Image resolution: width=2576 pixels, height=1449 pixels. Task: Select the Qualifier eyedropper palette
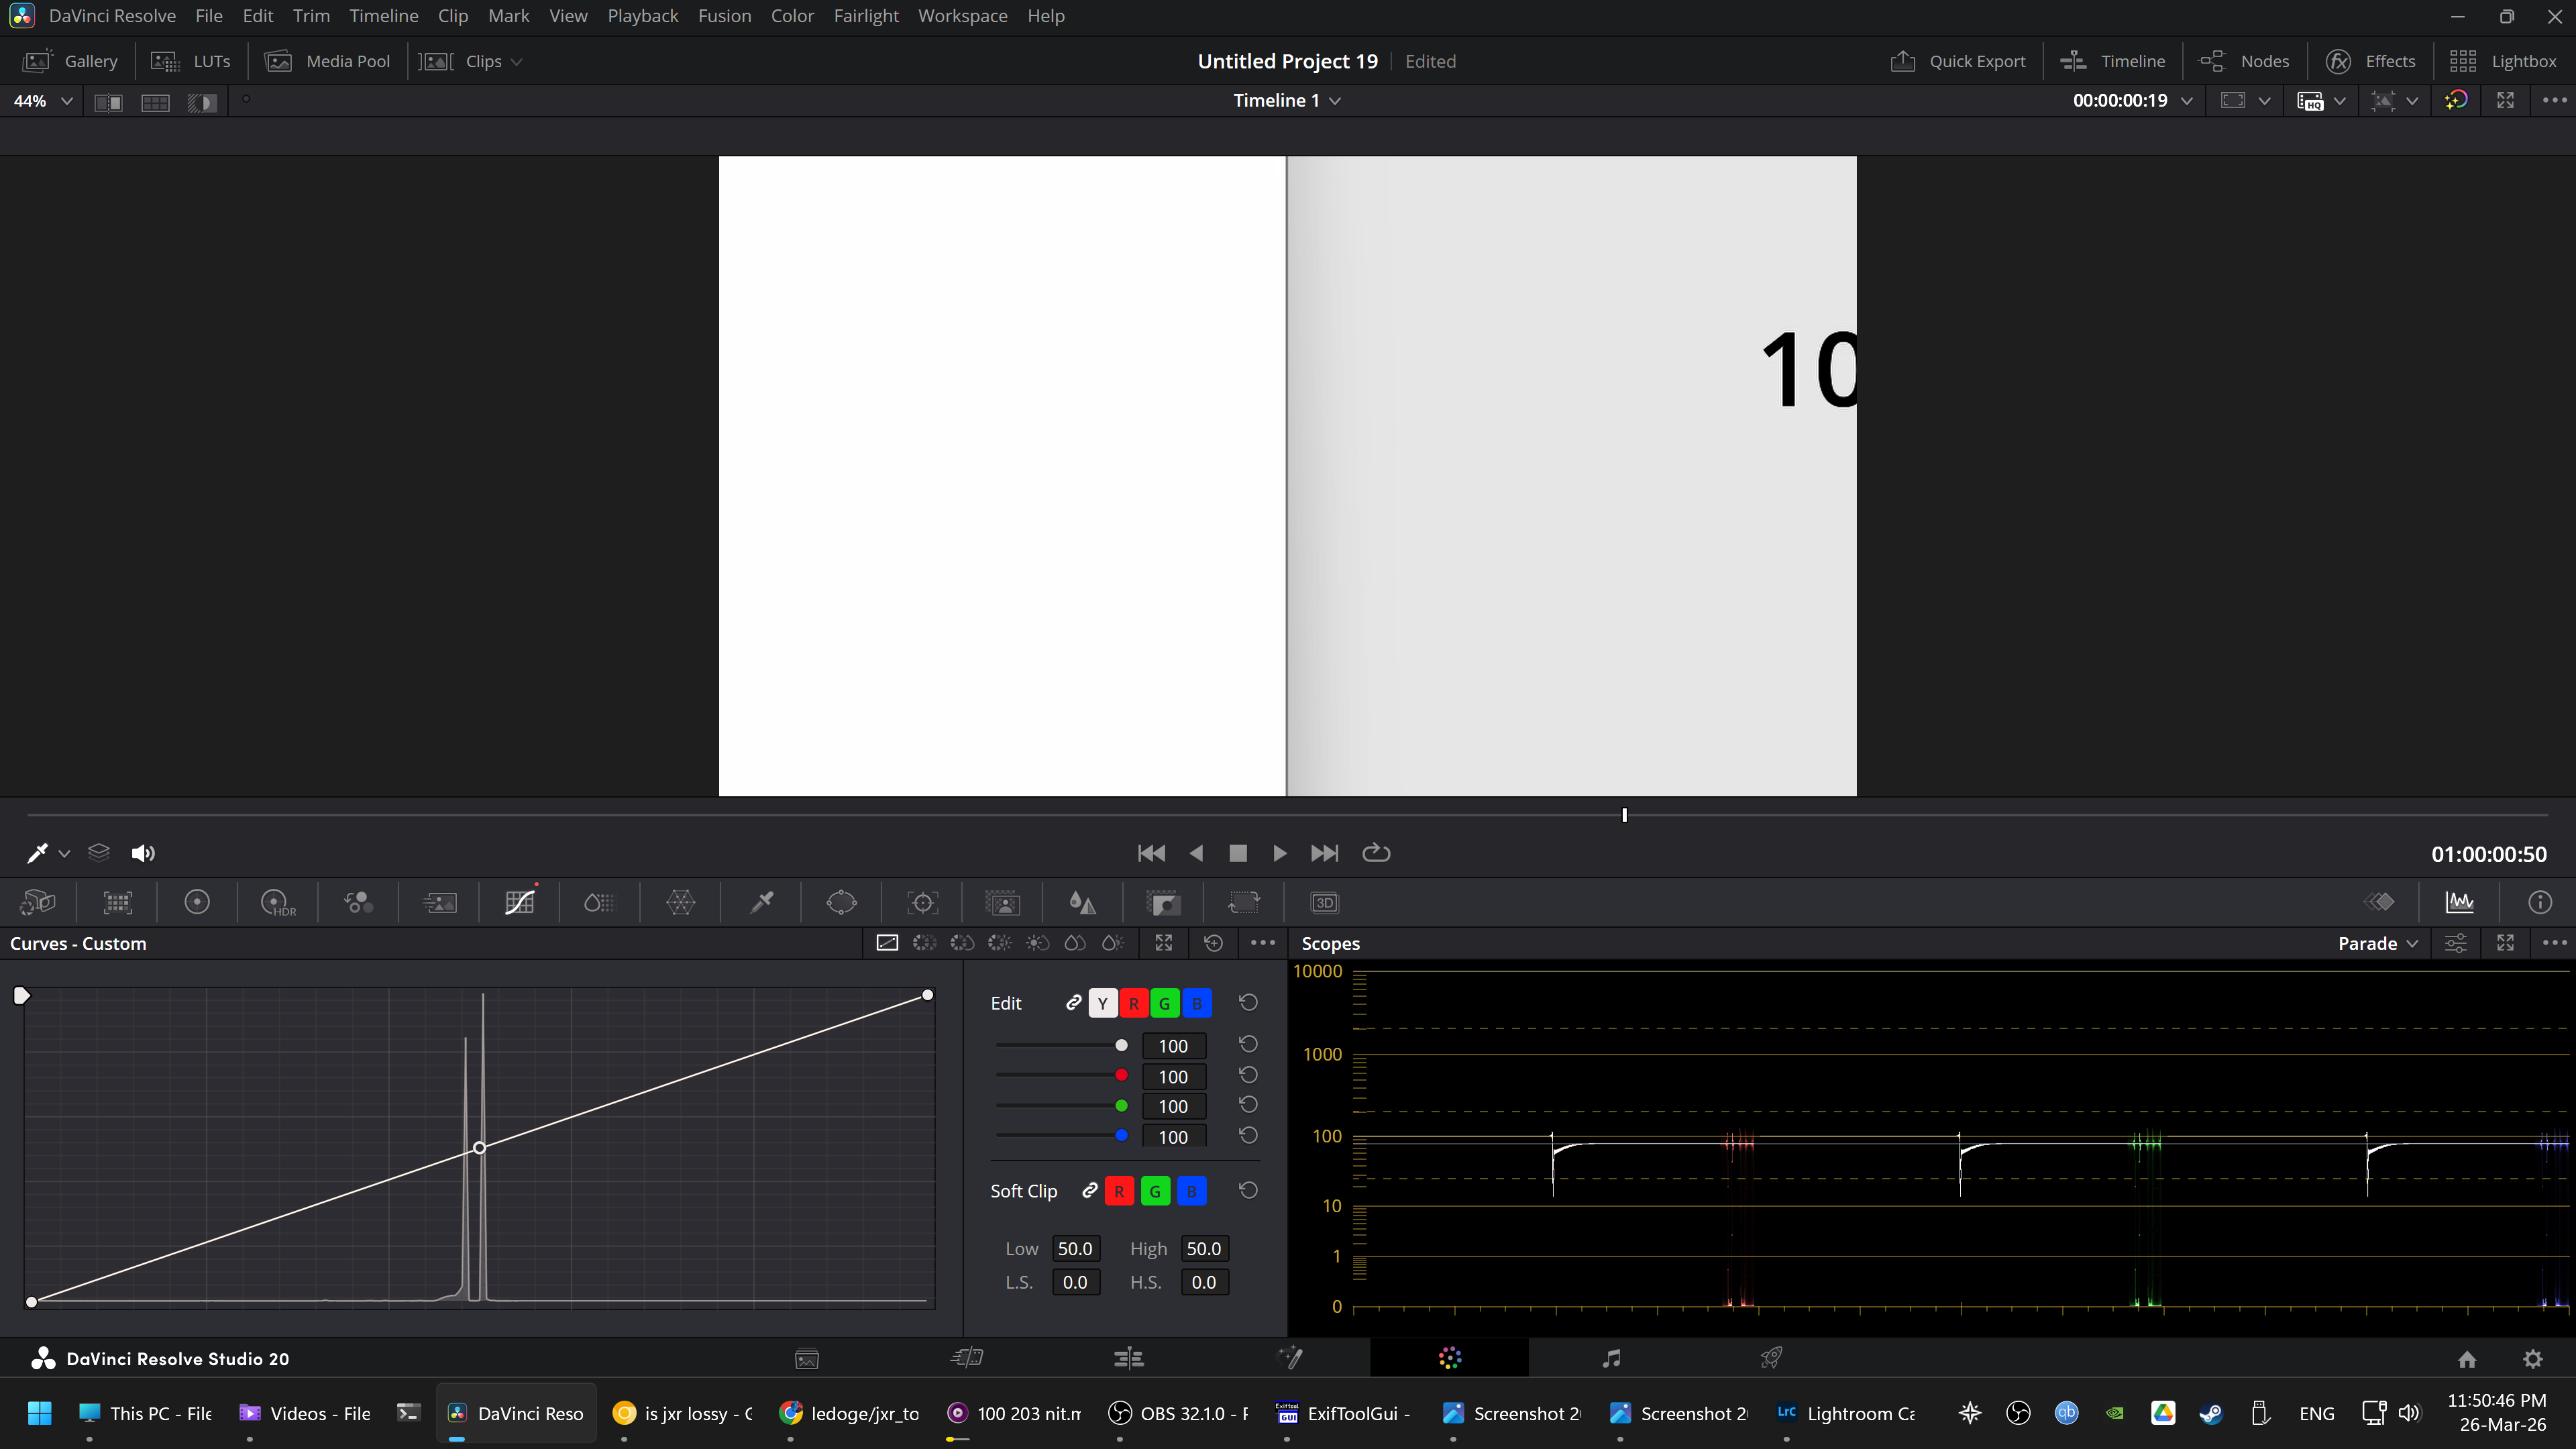pos(761,903)
